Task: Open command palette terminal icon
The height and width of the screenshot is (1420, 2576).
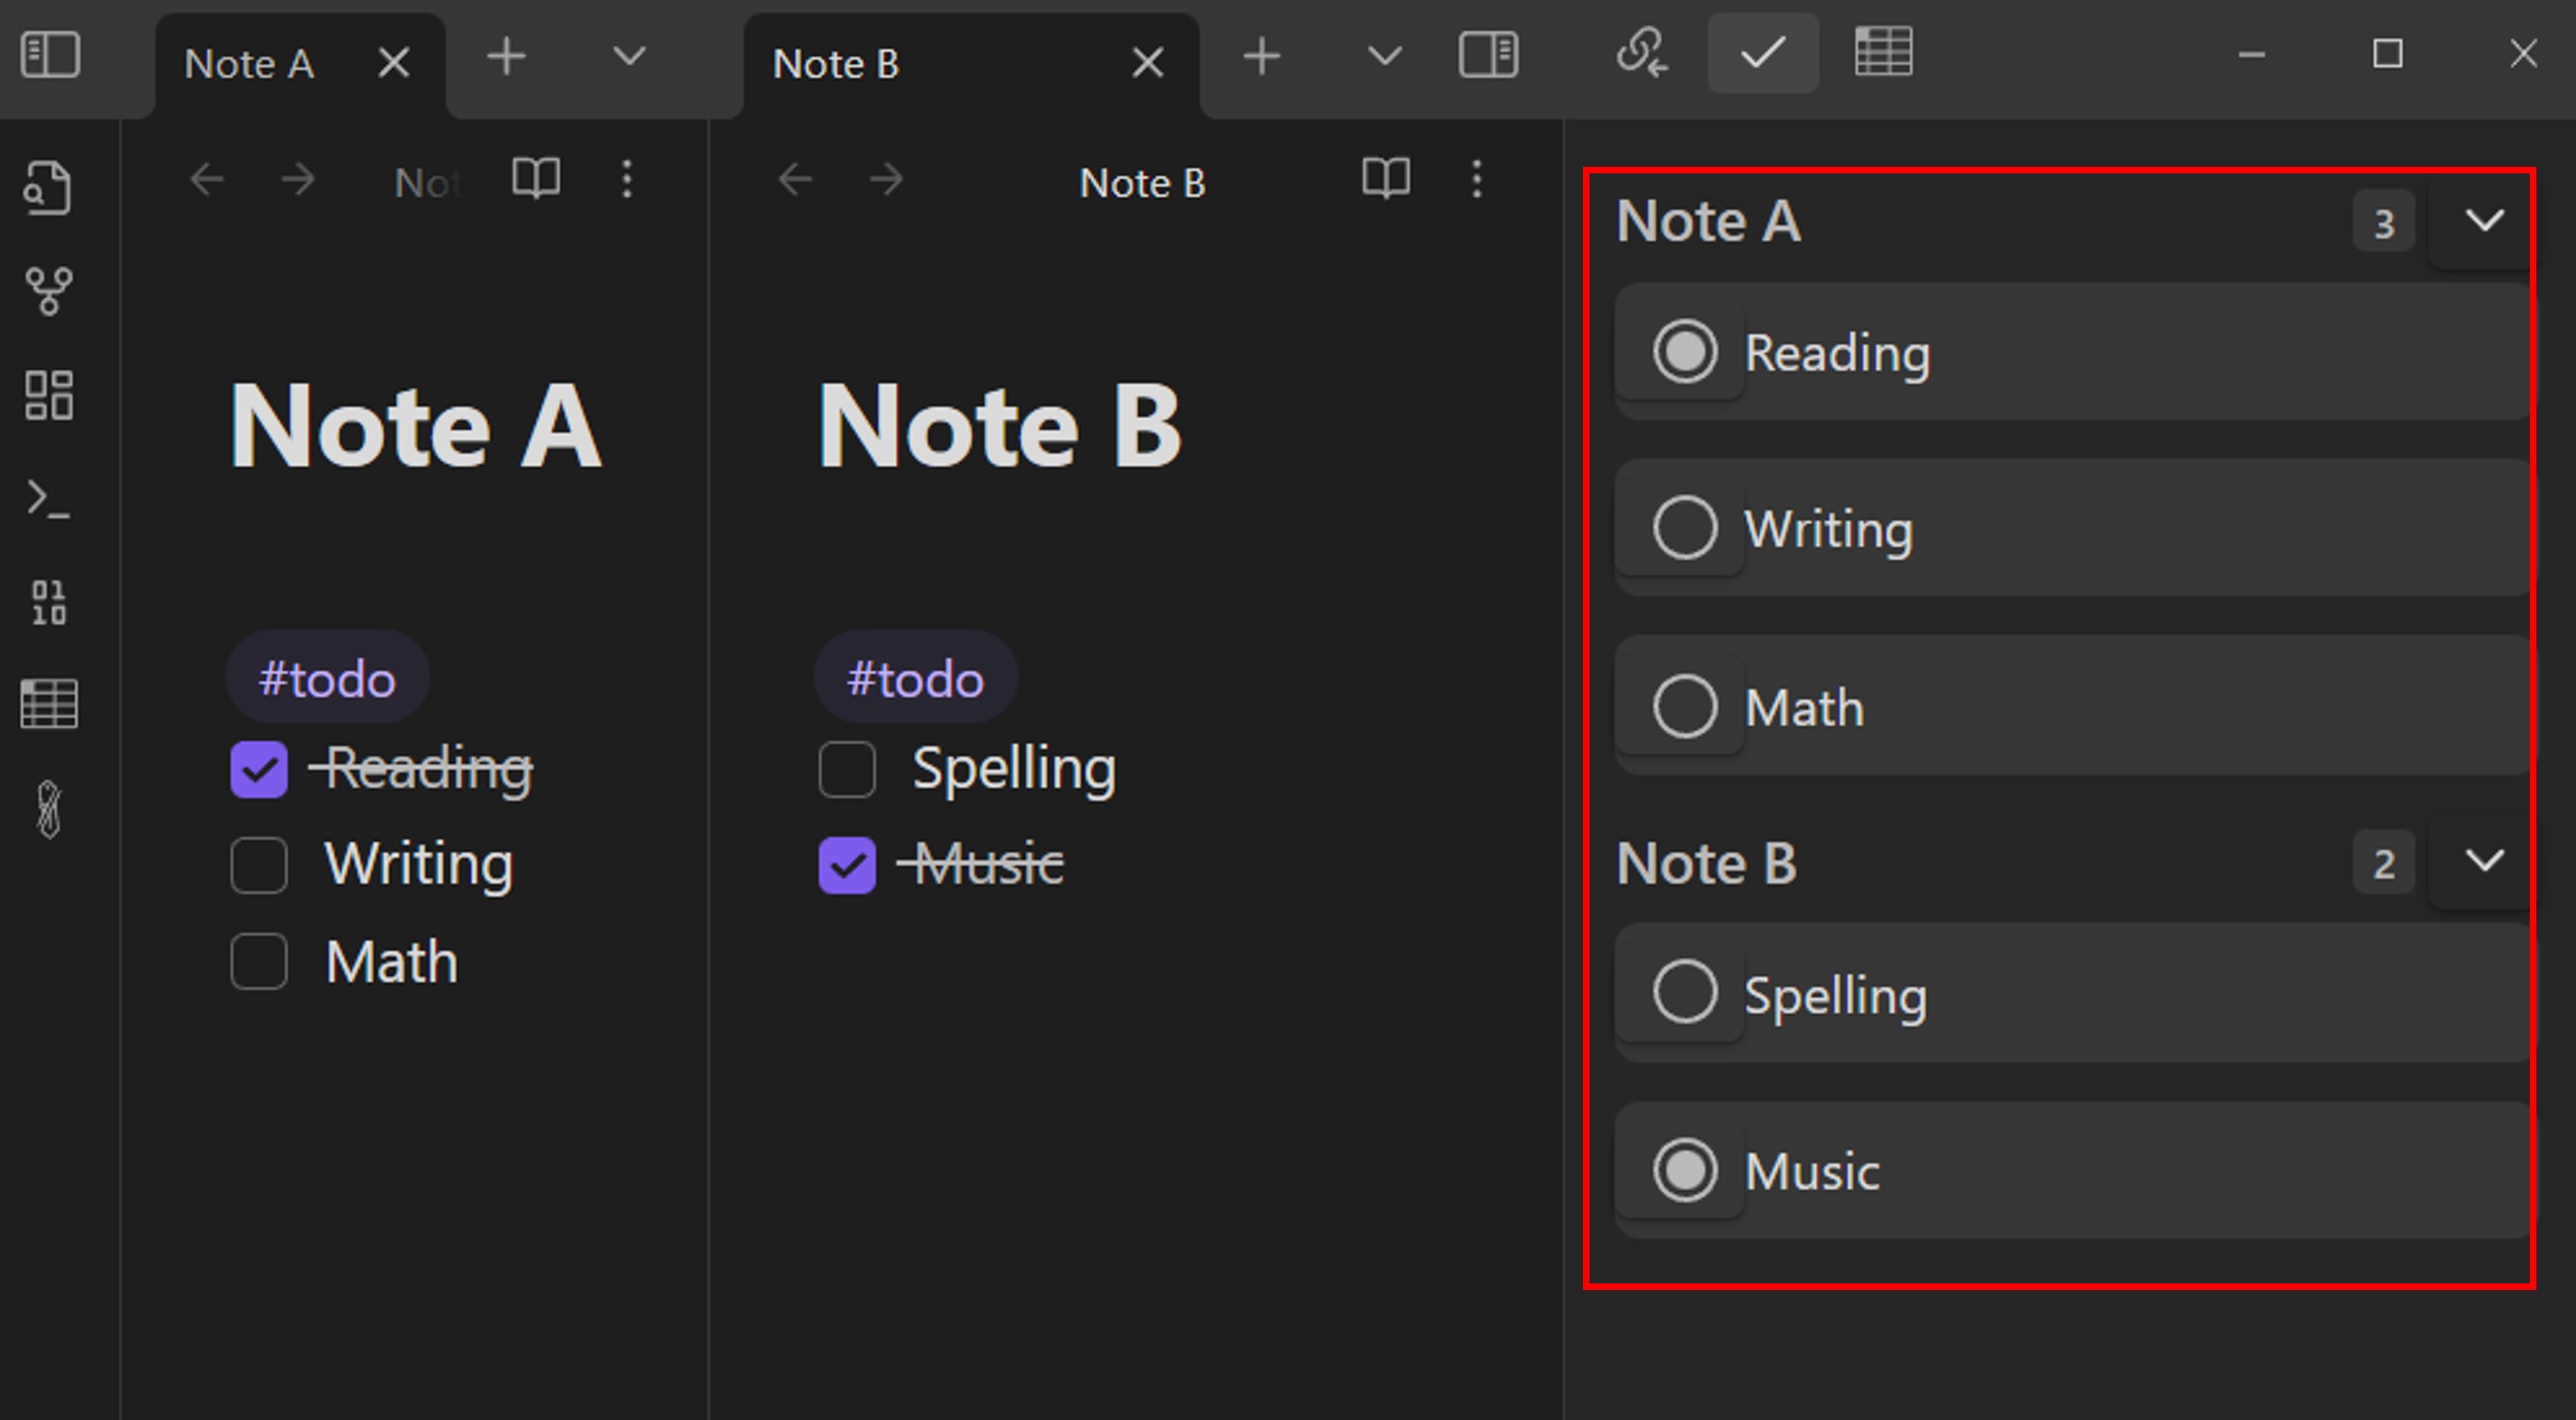Action: click(49, 499)
